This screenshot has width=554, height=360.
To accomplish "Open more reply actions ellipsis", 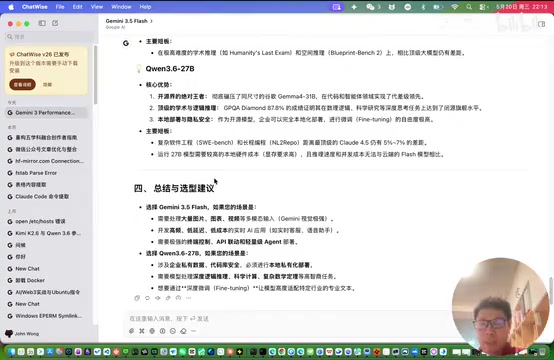I will [189, 298].
